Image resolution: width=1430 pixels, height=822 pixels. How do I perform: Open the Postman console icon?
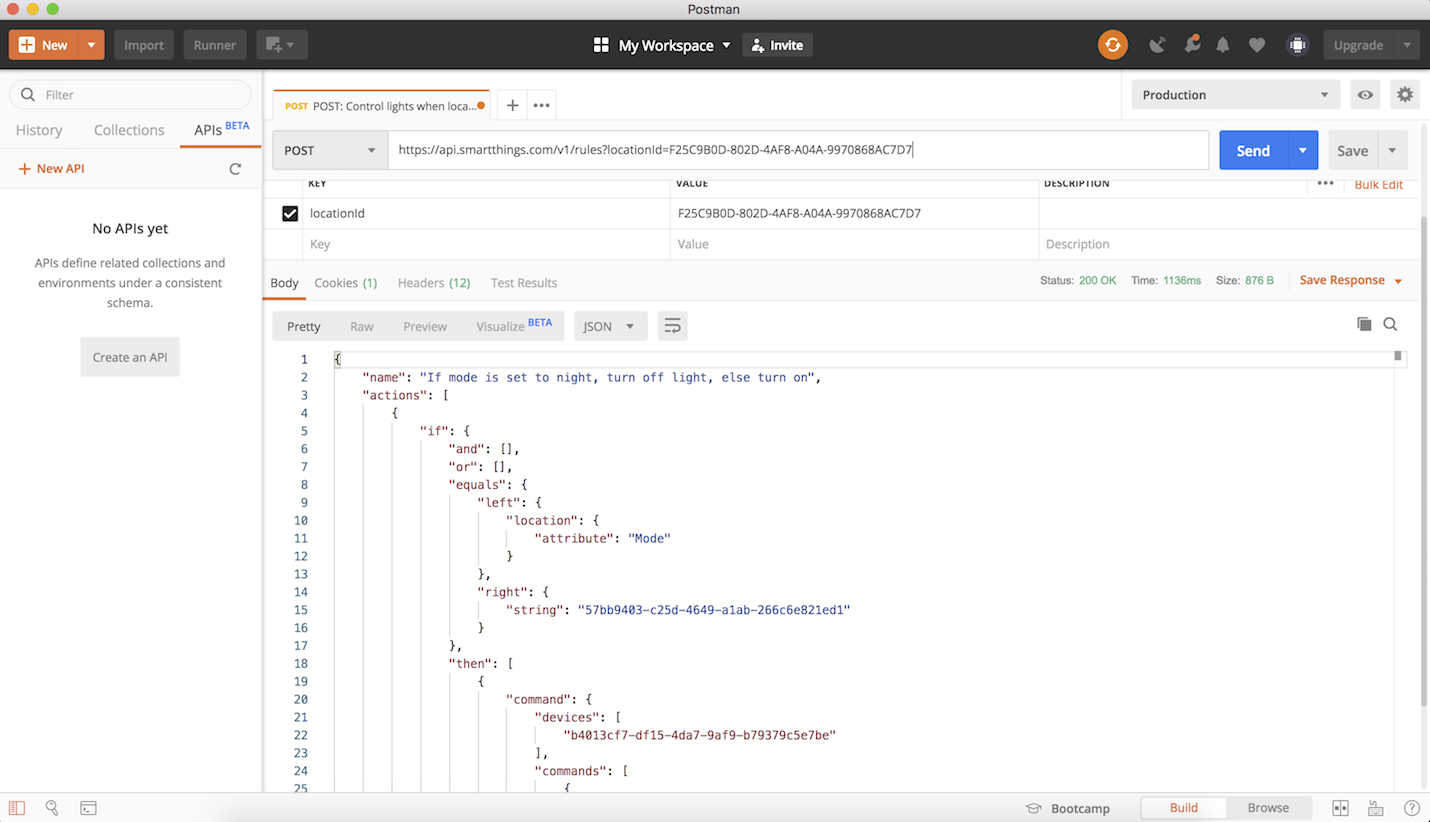(x=88, y=808)
